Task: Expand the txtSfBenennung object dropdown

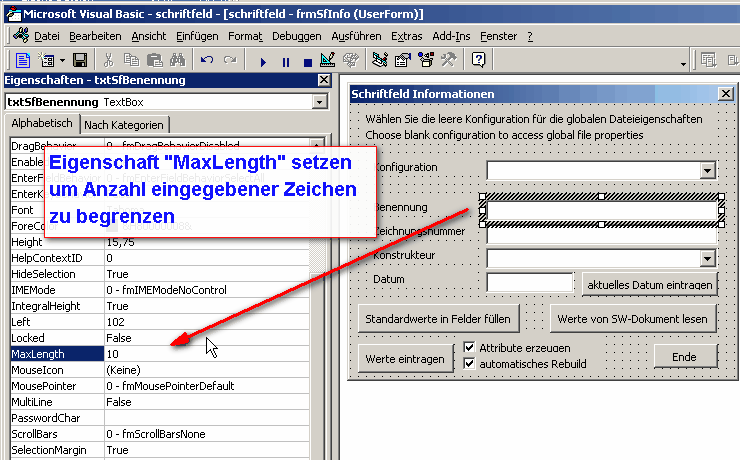Action: point(320,102)
